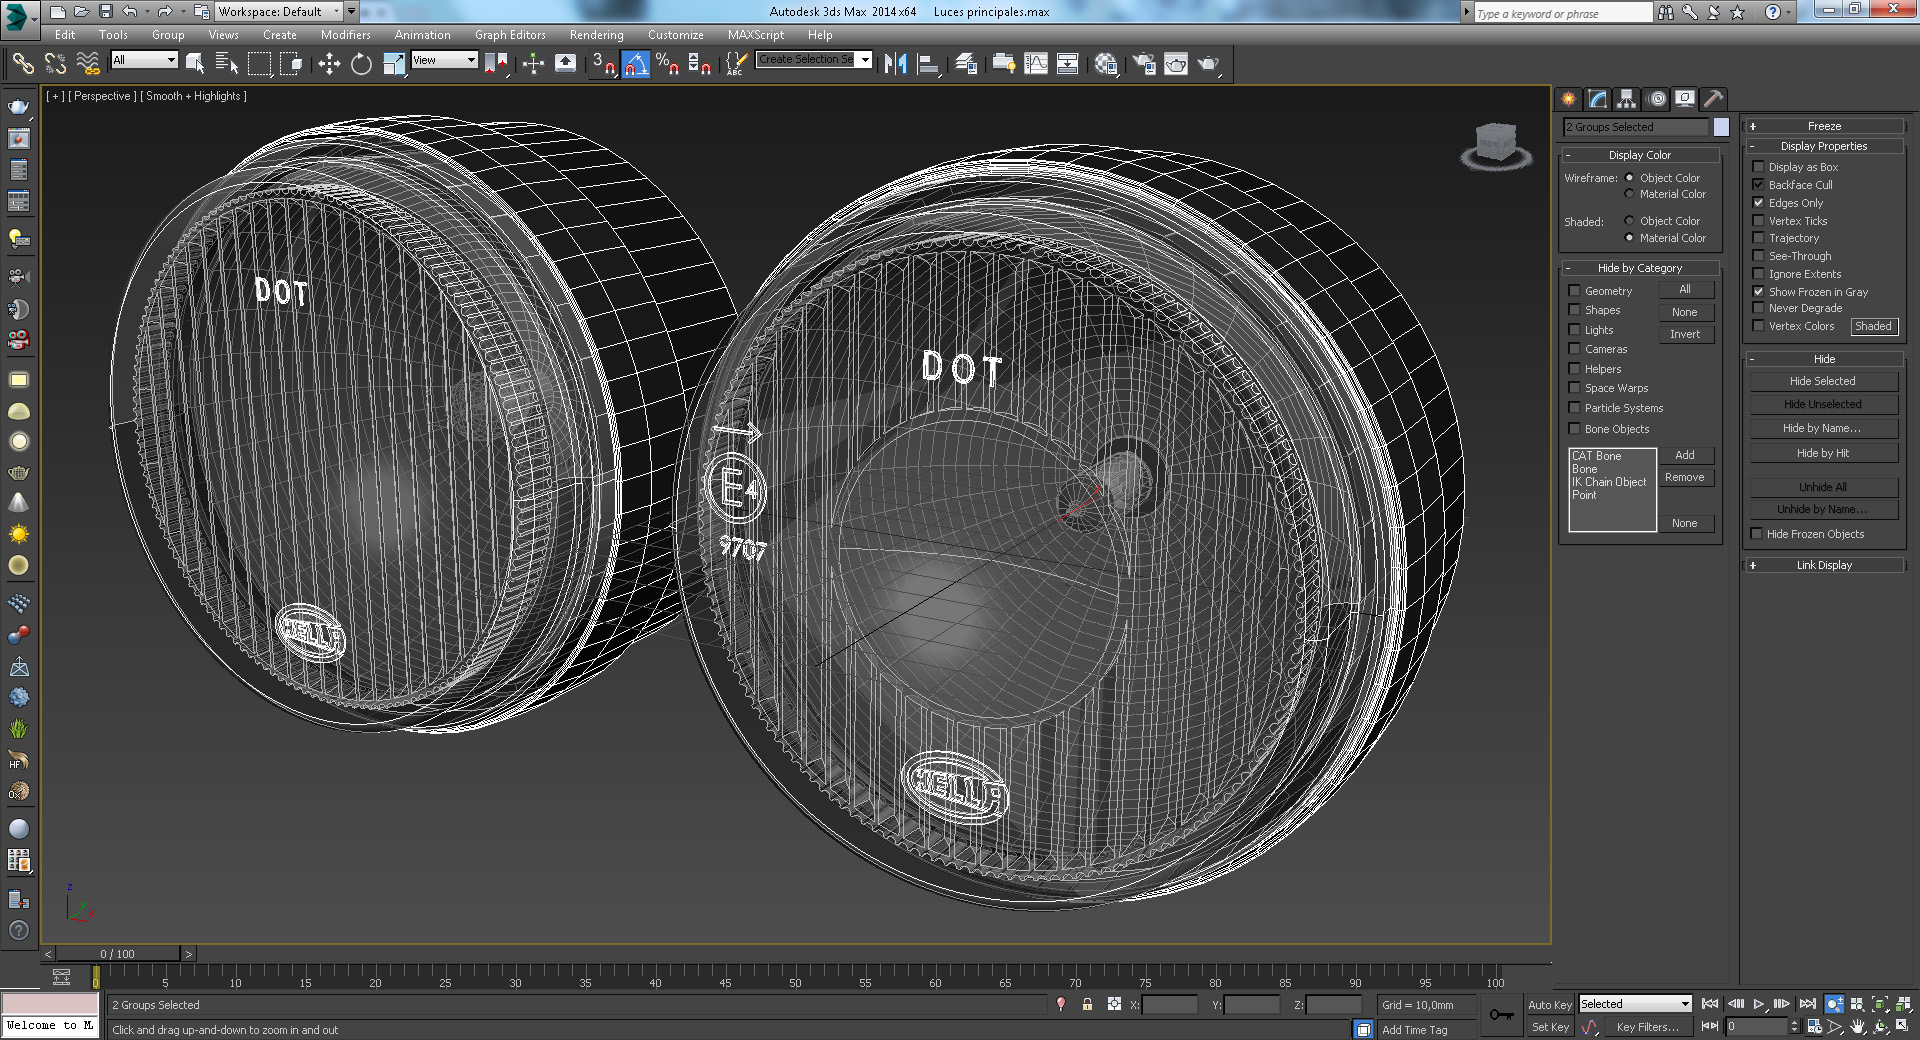Jump to the end of the animation
Viewport: 1920px width, 1040px height.
(x=1807, y=1004)
